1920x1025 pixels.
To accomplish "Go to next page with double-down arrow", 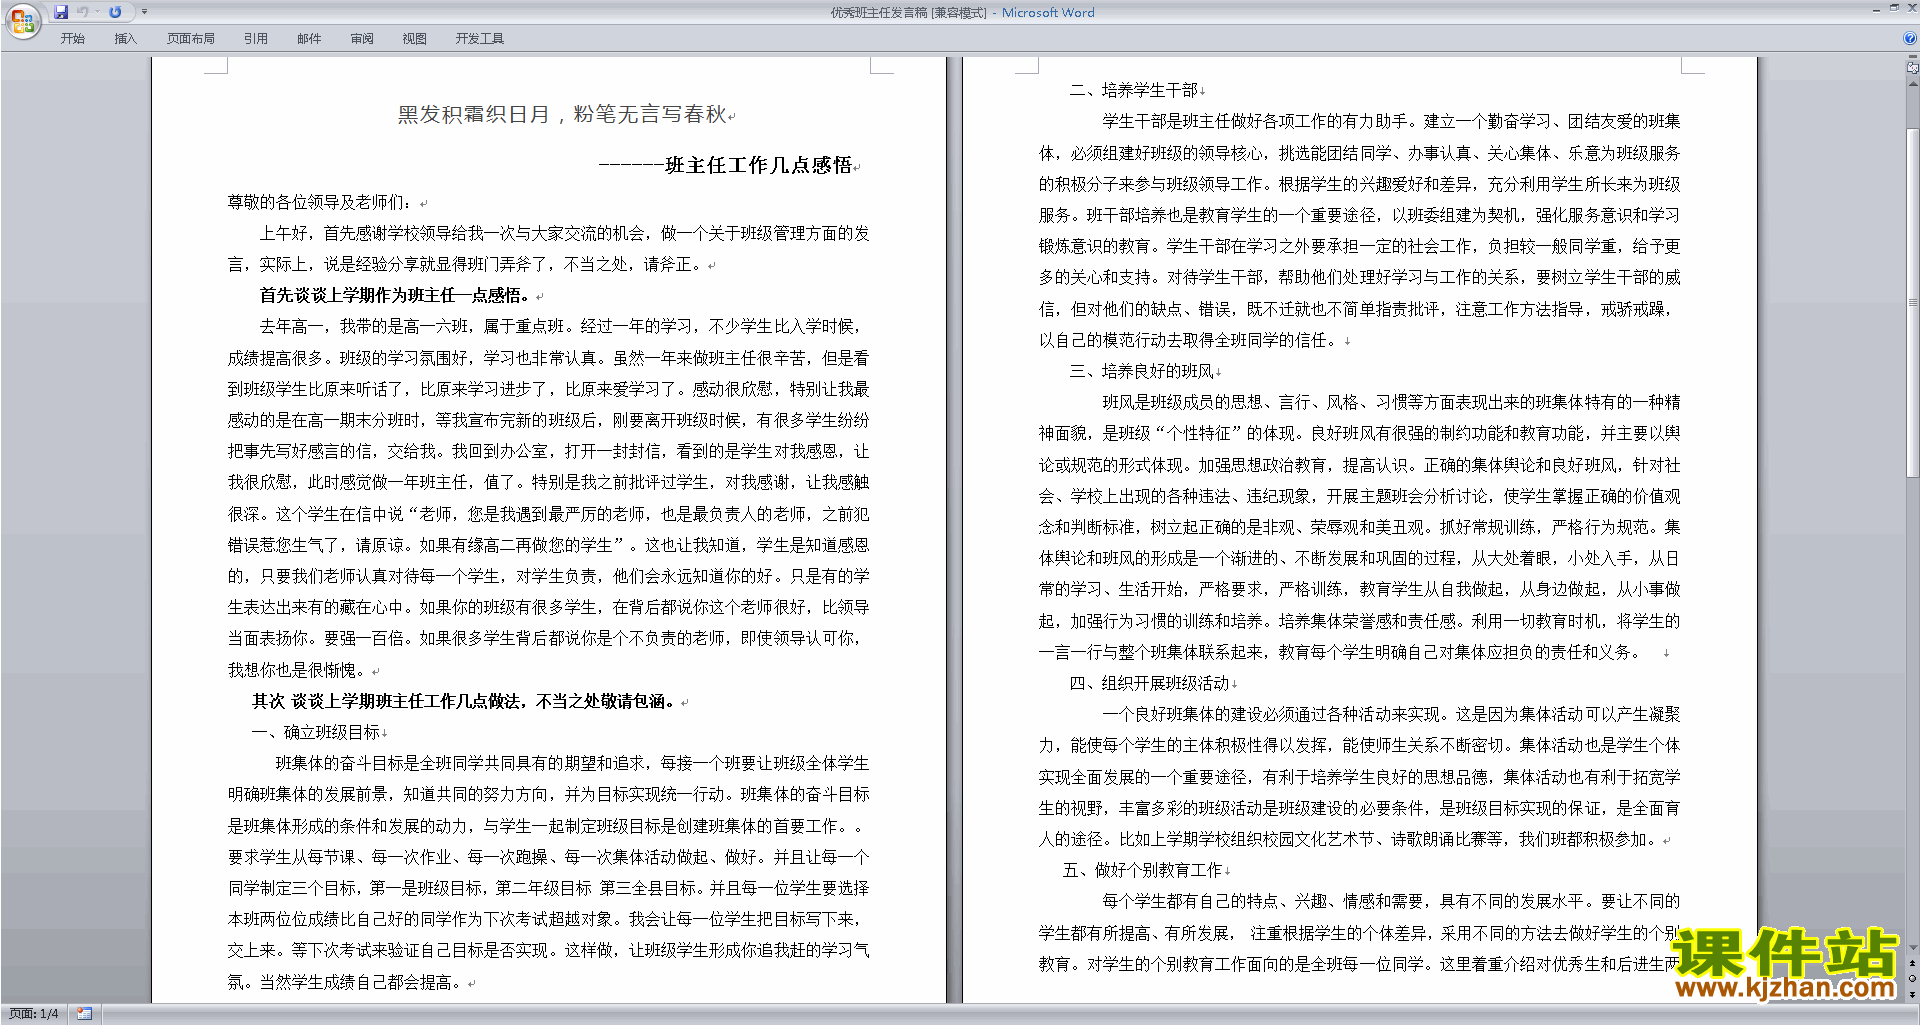I will pyautogui.click(x=1913, y=995).
